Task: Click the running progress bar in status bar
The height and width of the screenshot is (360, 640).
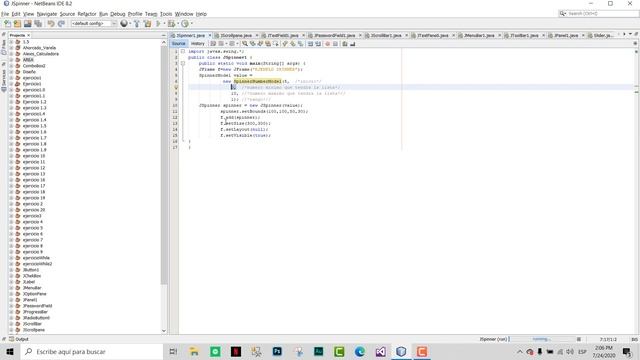Action: 543,339
